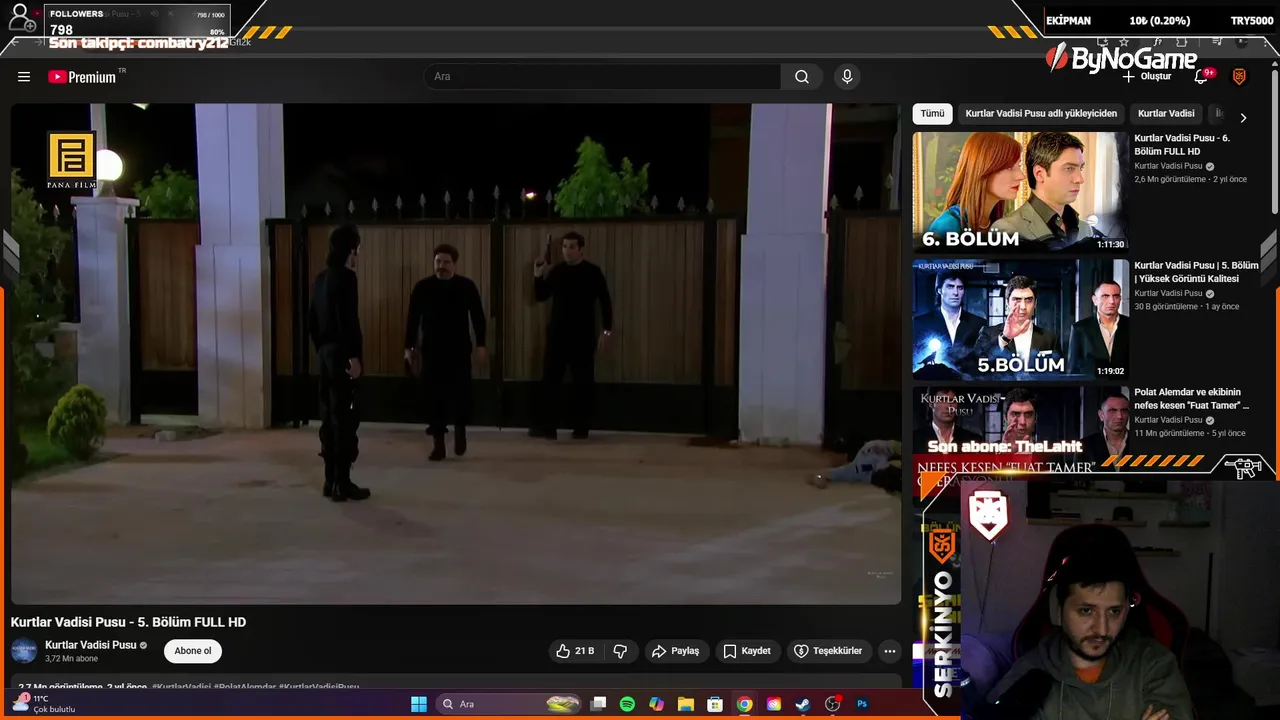Screen dimensions: 1280x720
Task: Click the main video player area
Action: (x=455, y=353)
